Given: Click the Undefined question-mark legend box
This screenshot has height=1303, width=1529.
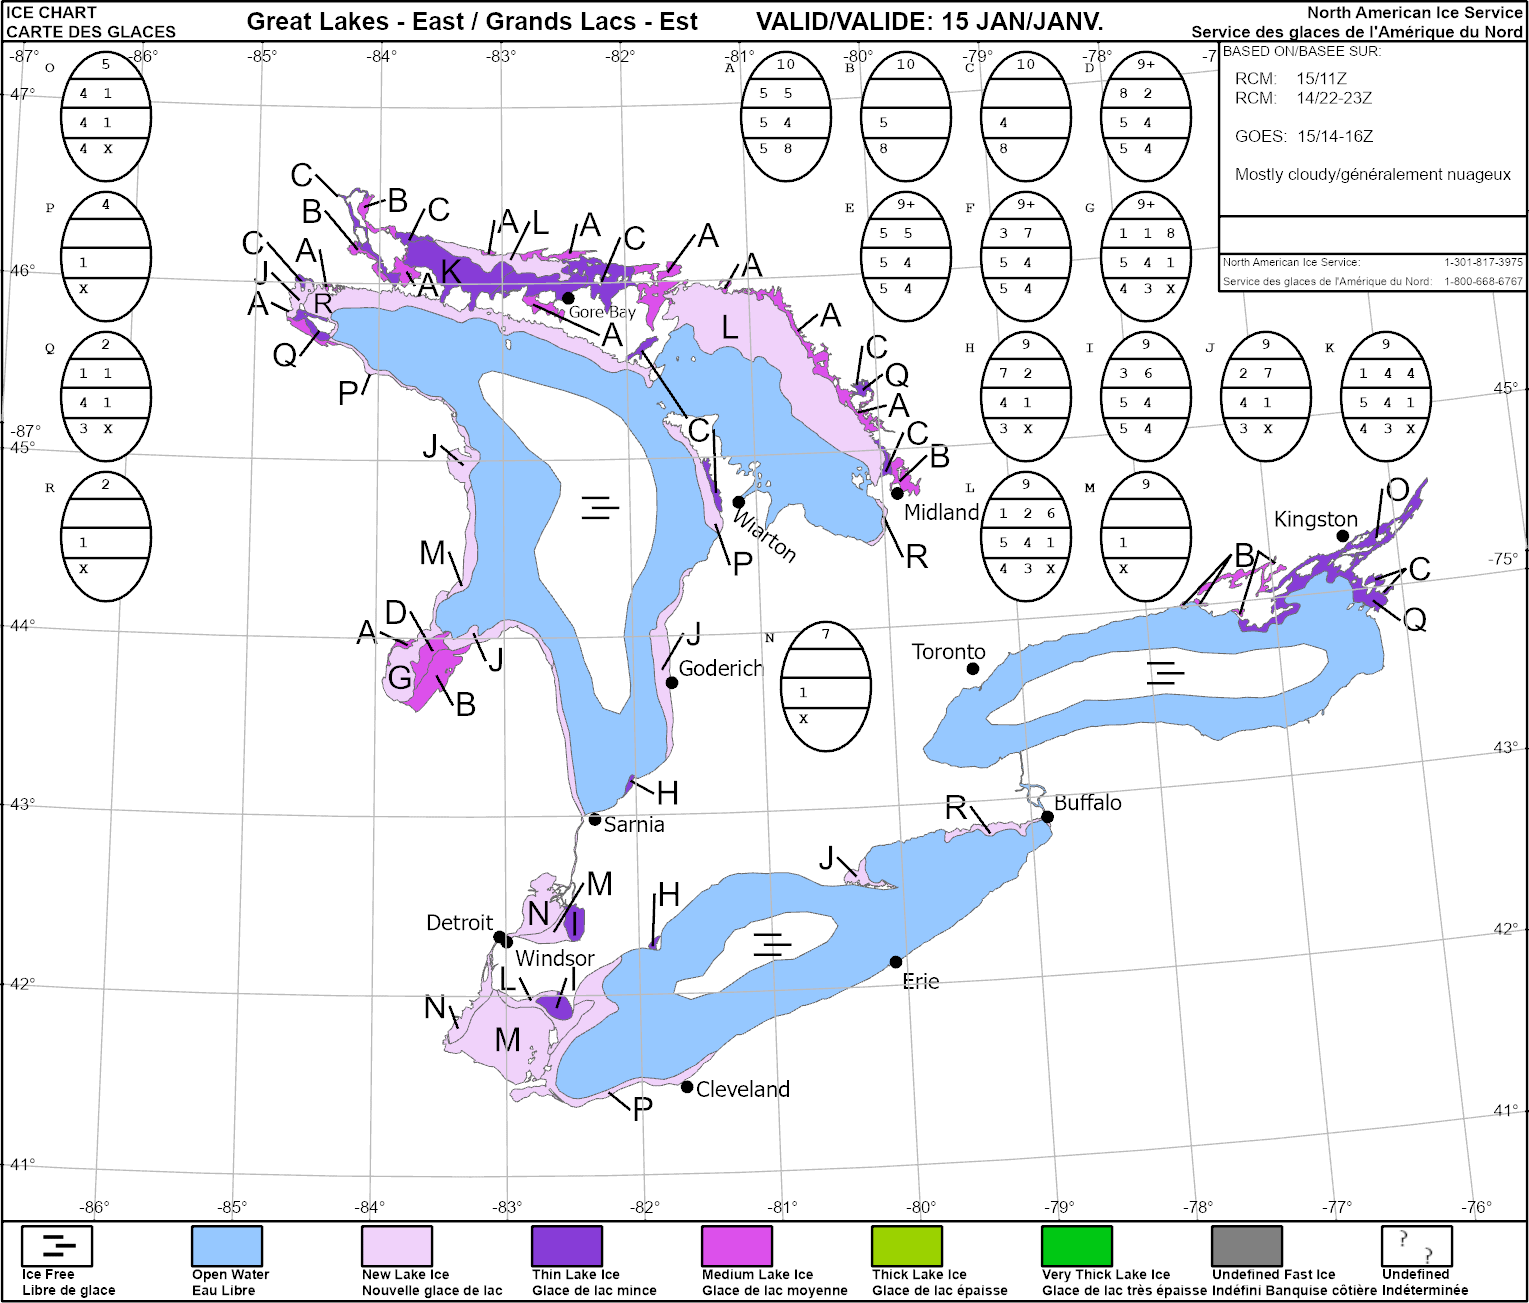Looking at the screenshot, I should pos(1416,1246).
